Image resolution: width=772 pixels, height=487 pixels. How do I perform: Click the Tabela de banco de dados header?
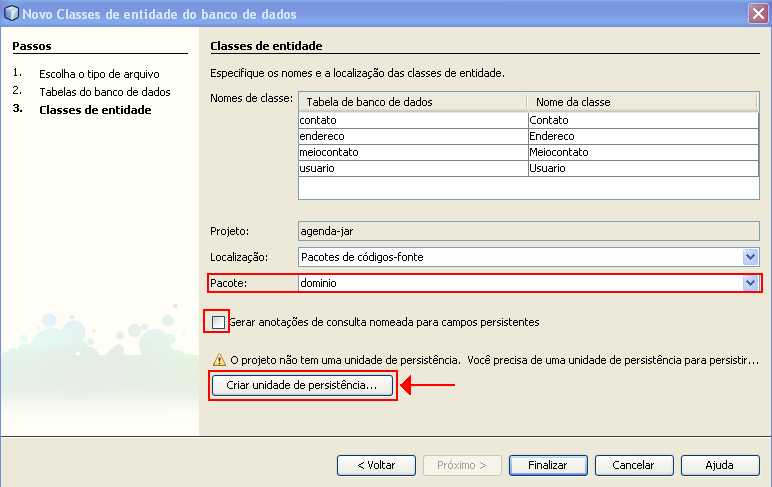(412, 102)
